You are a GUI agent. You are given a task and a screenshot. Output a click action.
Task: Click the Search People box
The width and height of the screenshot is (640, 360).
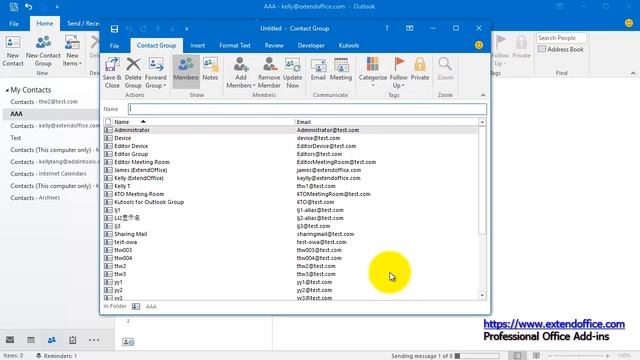click(561, 38)
